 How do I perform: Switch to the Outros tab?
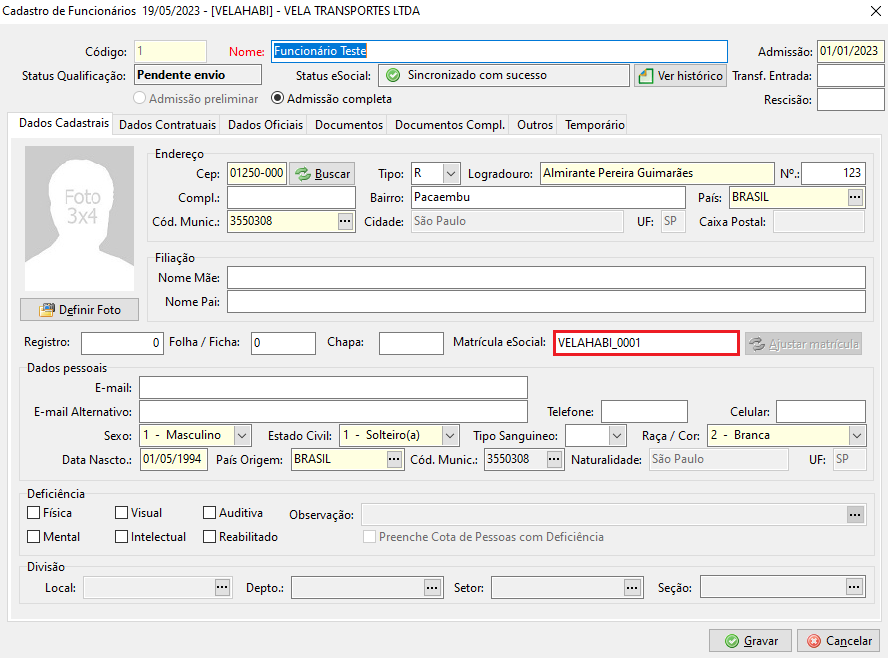click(535, 125)
